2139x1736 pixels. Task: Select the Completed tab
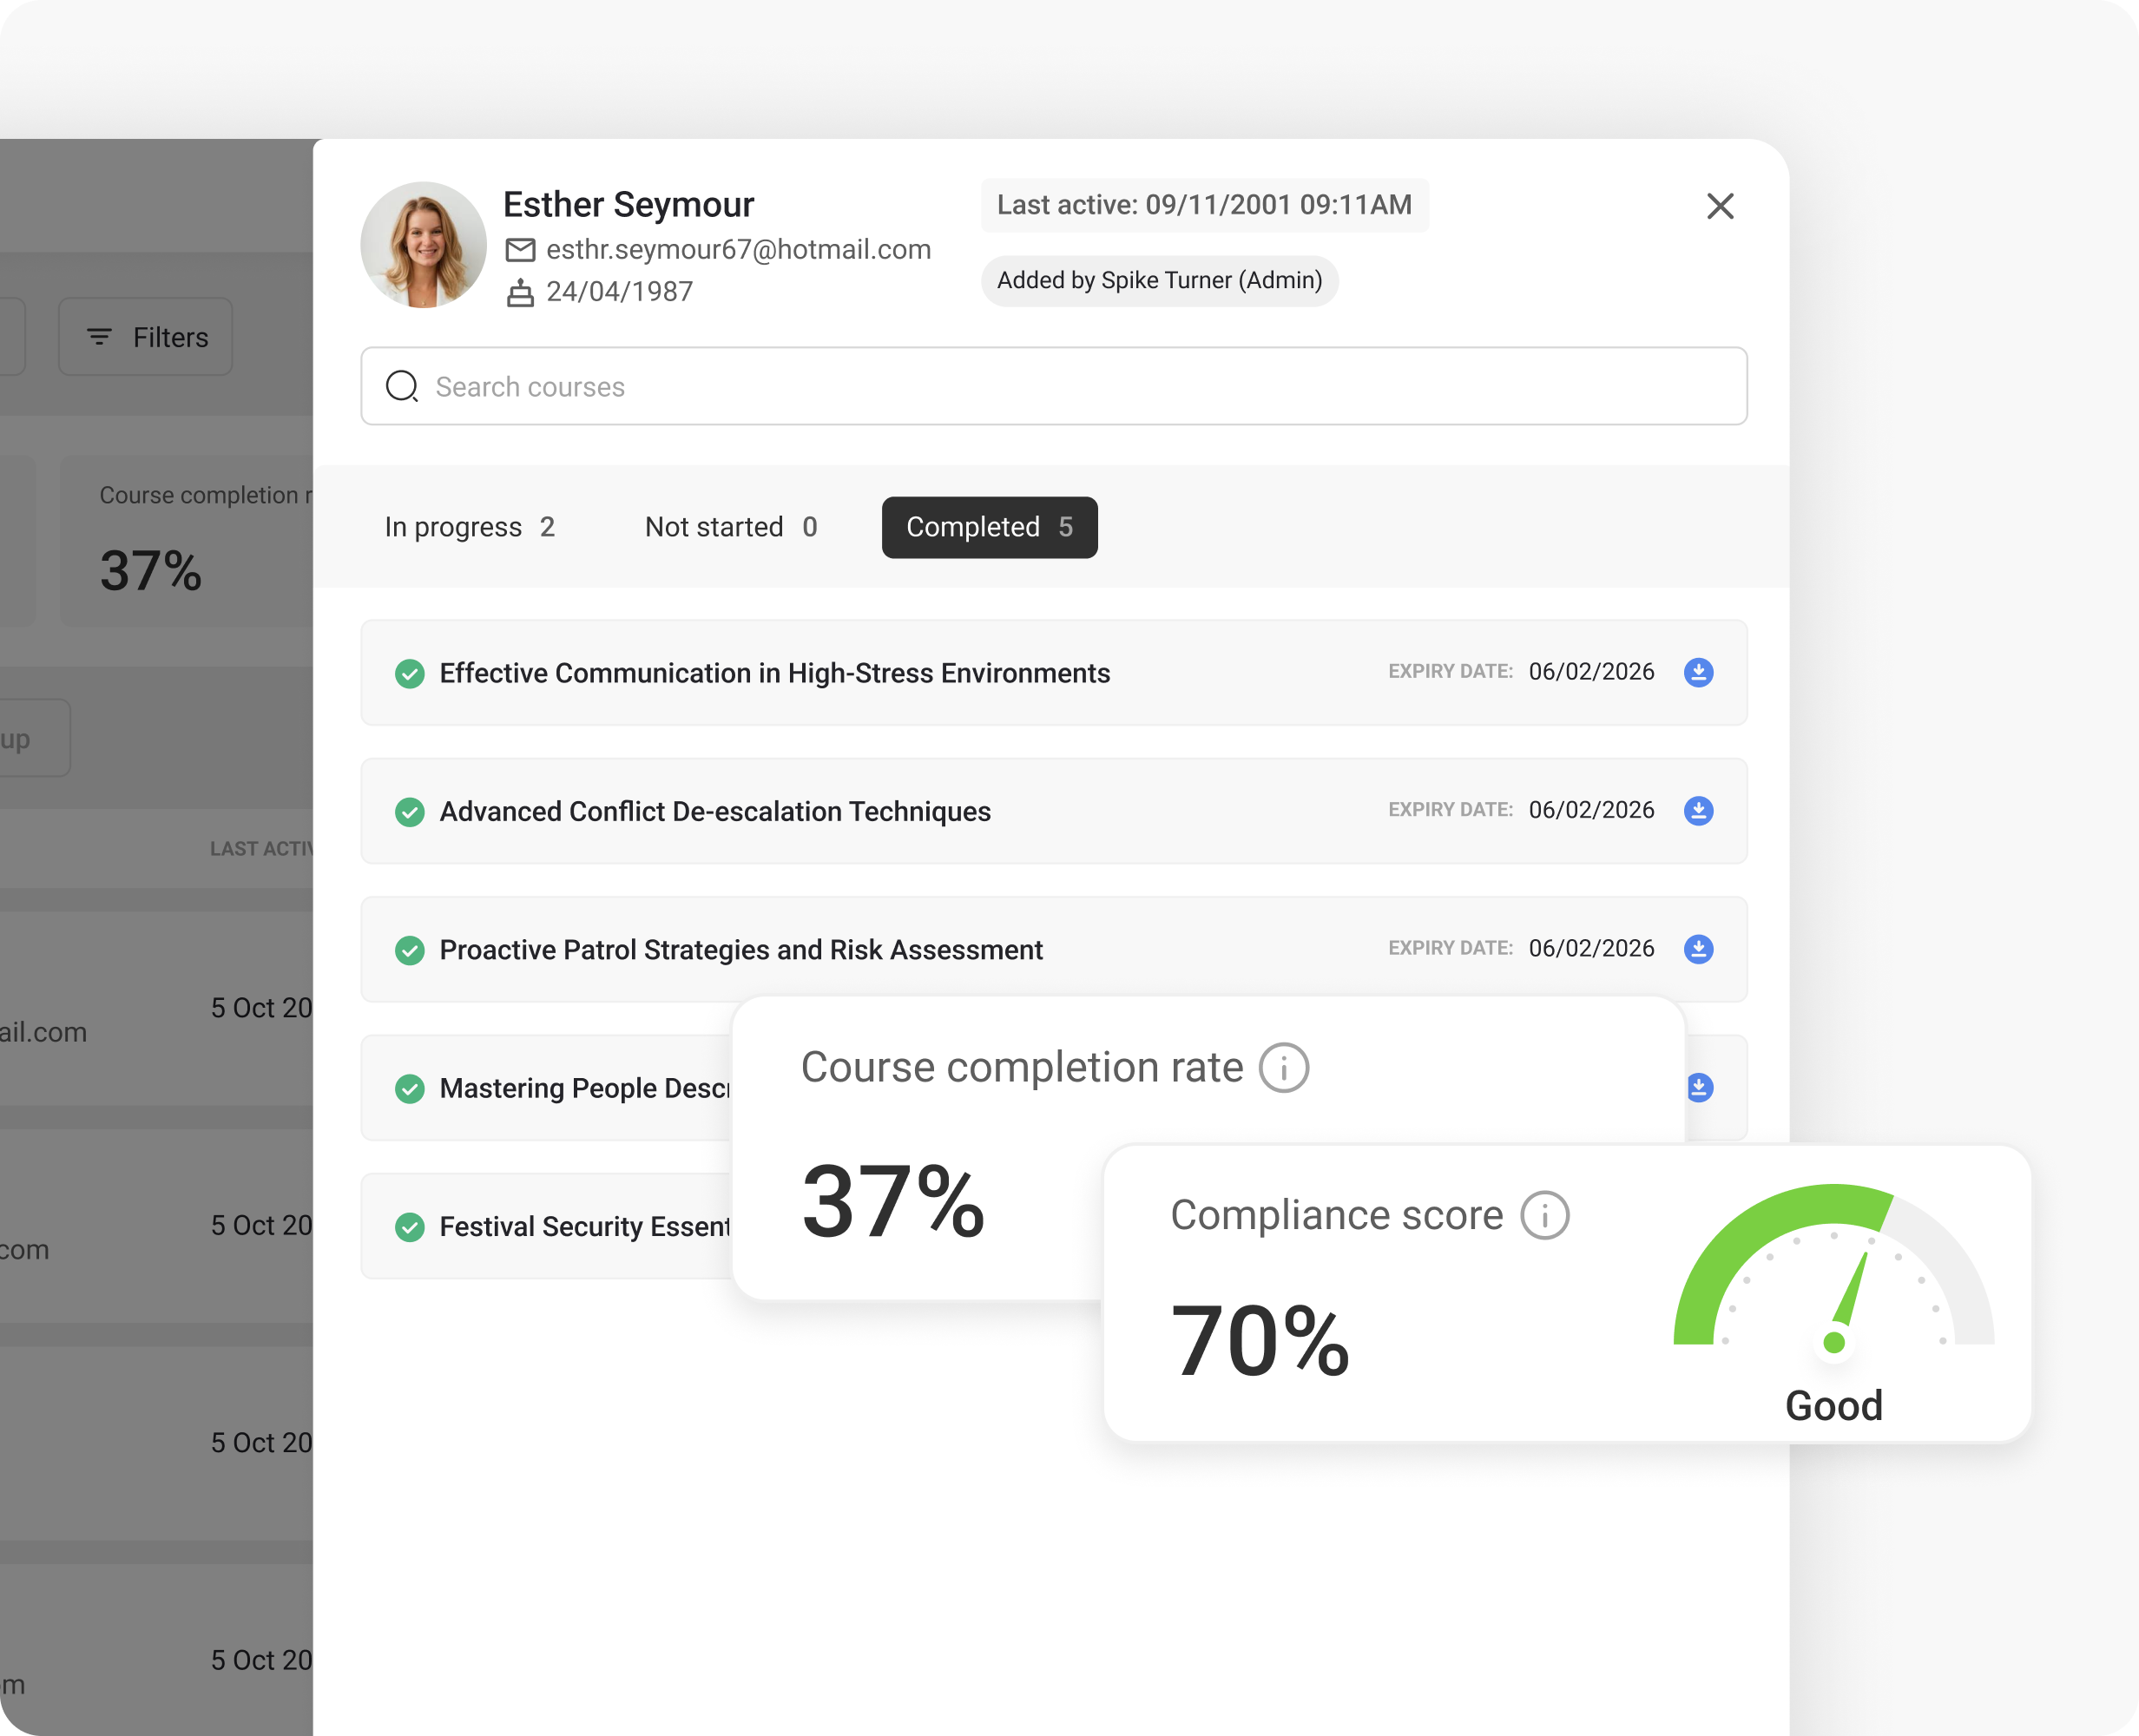point(989,527)
